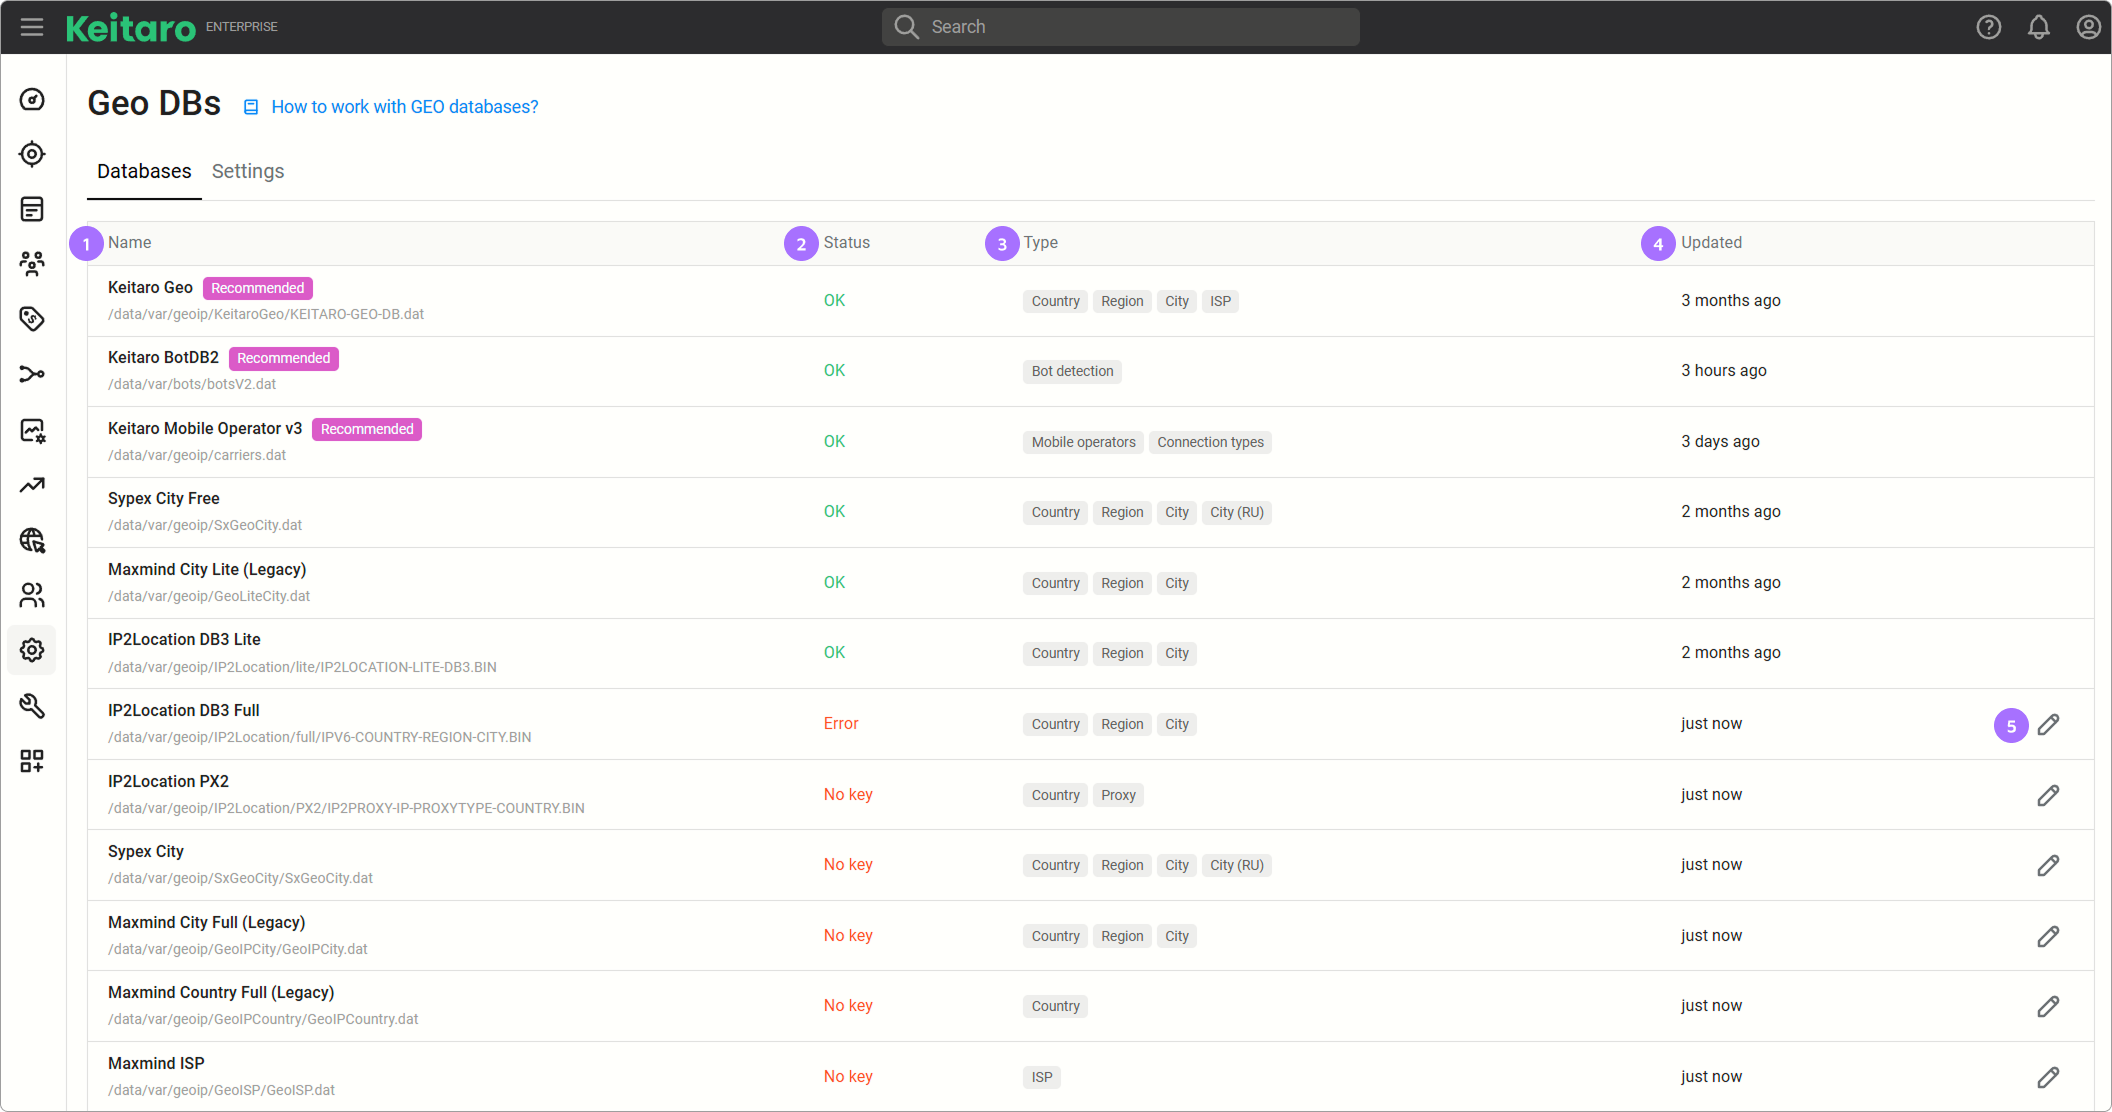
Task: Edit the IP2Location DB3 Full database
Action: coord(2048,724)
